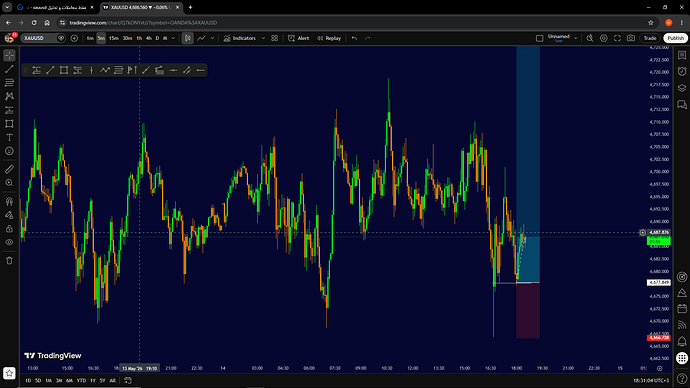The image size is (690, 388).
Task: Switch to the 15m timeframe
Action: point(114,38)
